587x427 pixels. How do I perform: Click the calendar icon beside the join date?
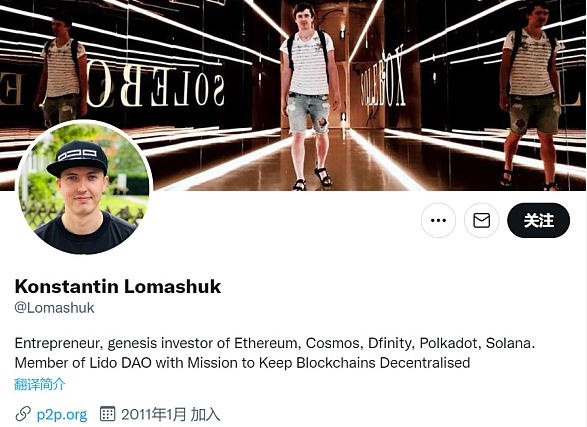pos(107,414)
